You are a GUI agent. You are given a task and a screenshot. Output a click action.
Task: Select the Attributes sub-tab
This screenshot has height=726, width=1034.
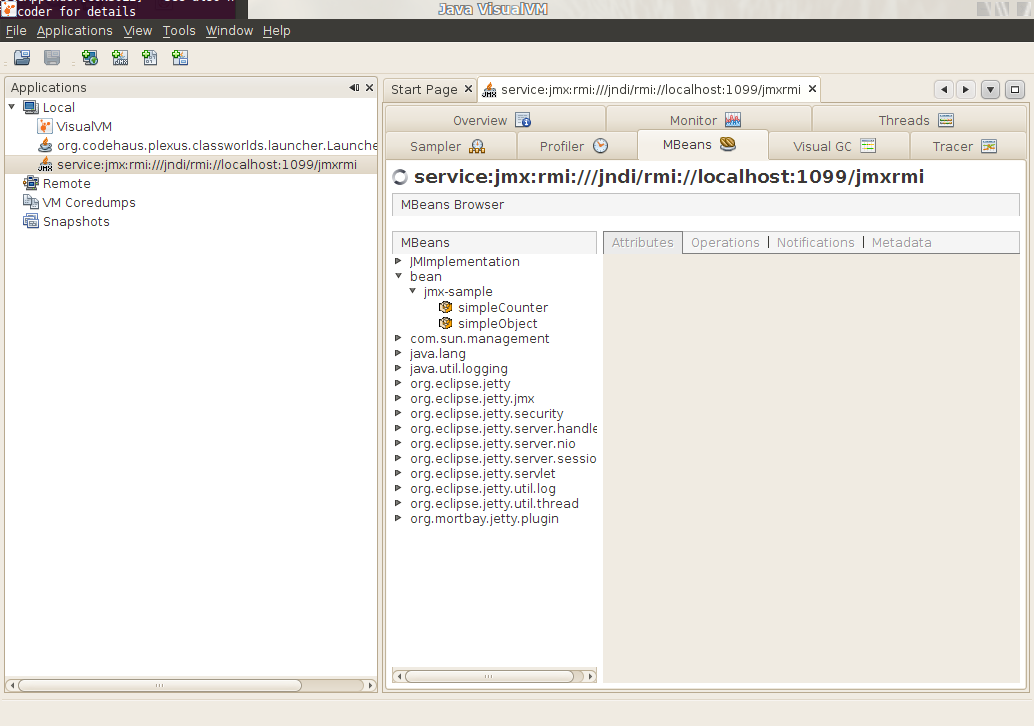tap(642, 243)
